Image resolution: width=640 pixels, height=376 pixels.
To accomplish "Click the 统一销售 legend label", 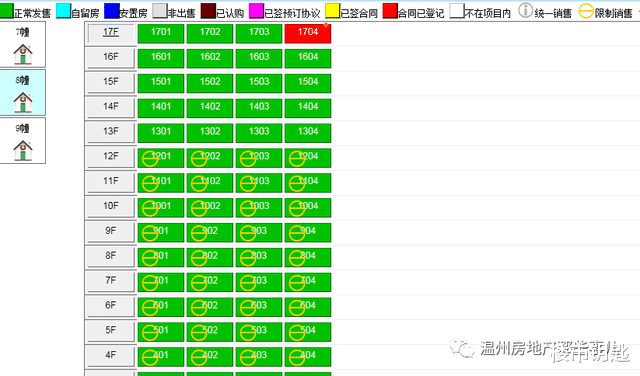I will pos(553,13).
